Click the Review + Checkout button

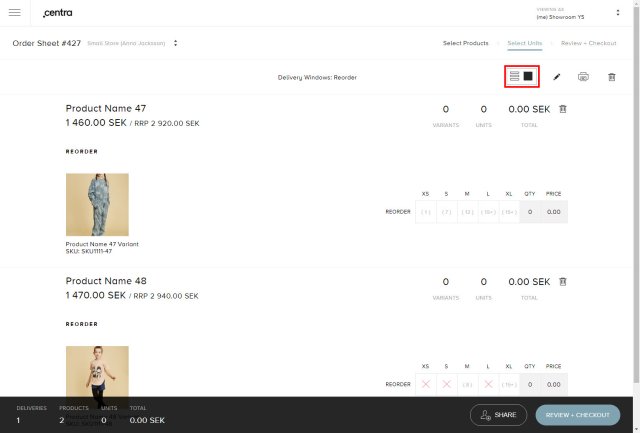577,415
